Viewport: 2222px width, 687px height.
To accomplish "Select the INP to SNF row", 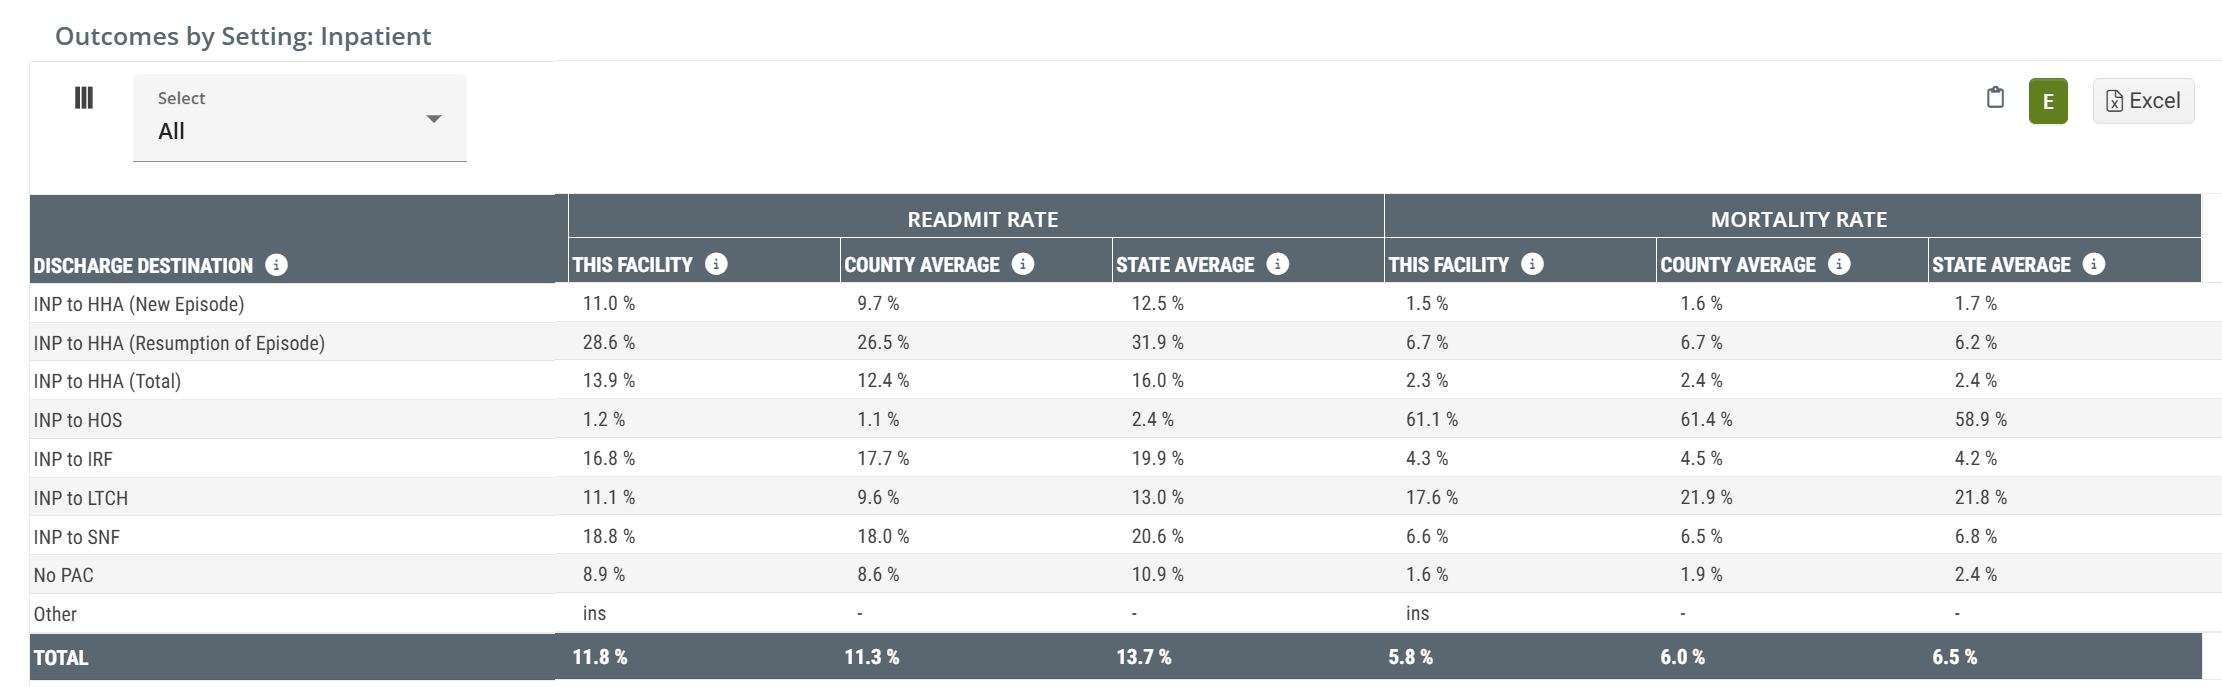I will [77, 537].
